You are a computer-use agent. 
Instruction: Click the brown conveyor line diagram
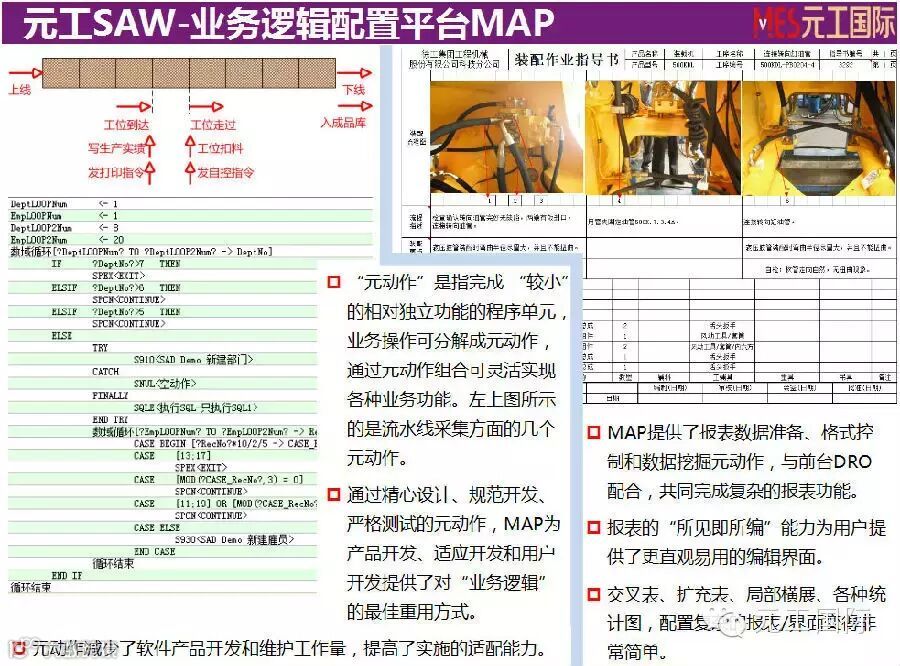(x=189, y=73)
